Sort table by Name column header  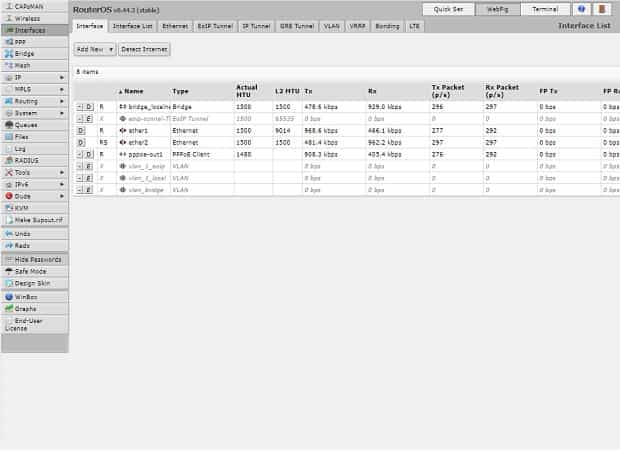(x=133, y=91)
